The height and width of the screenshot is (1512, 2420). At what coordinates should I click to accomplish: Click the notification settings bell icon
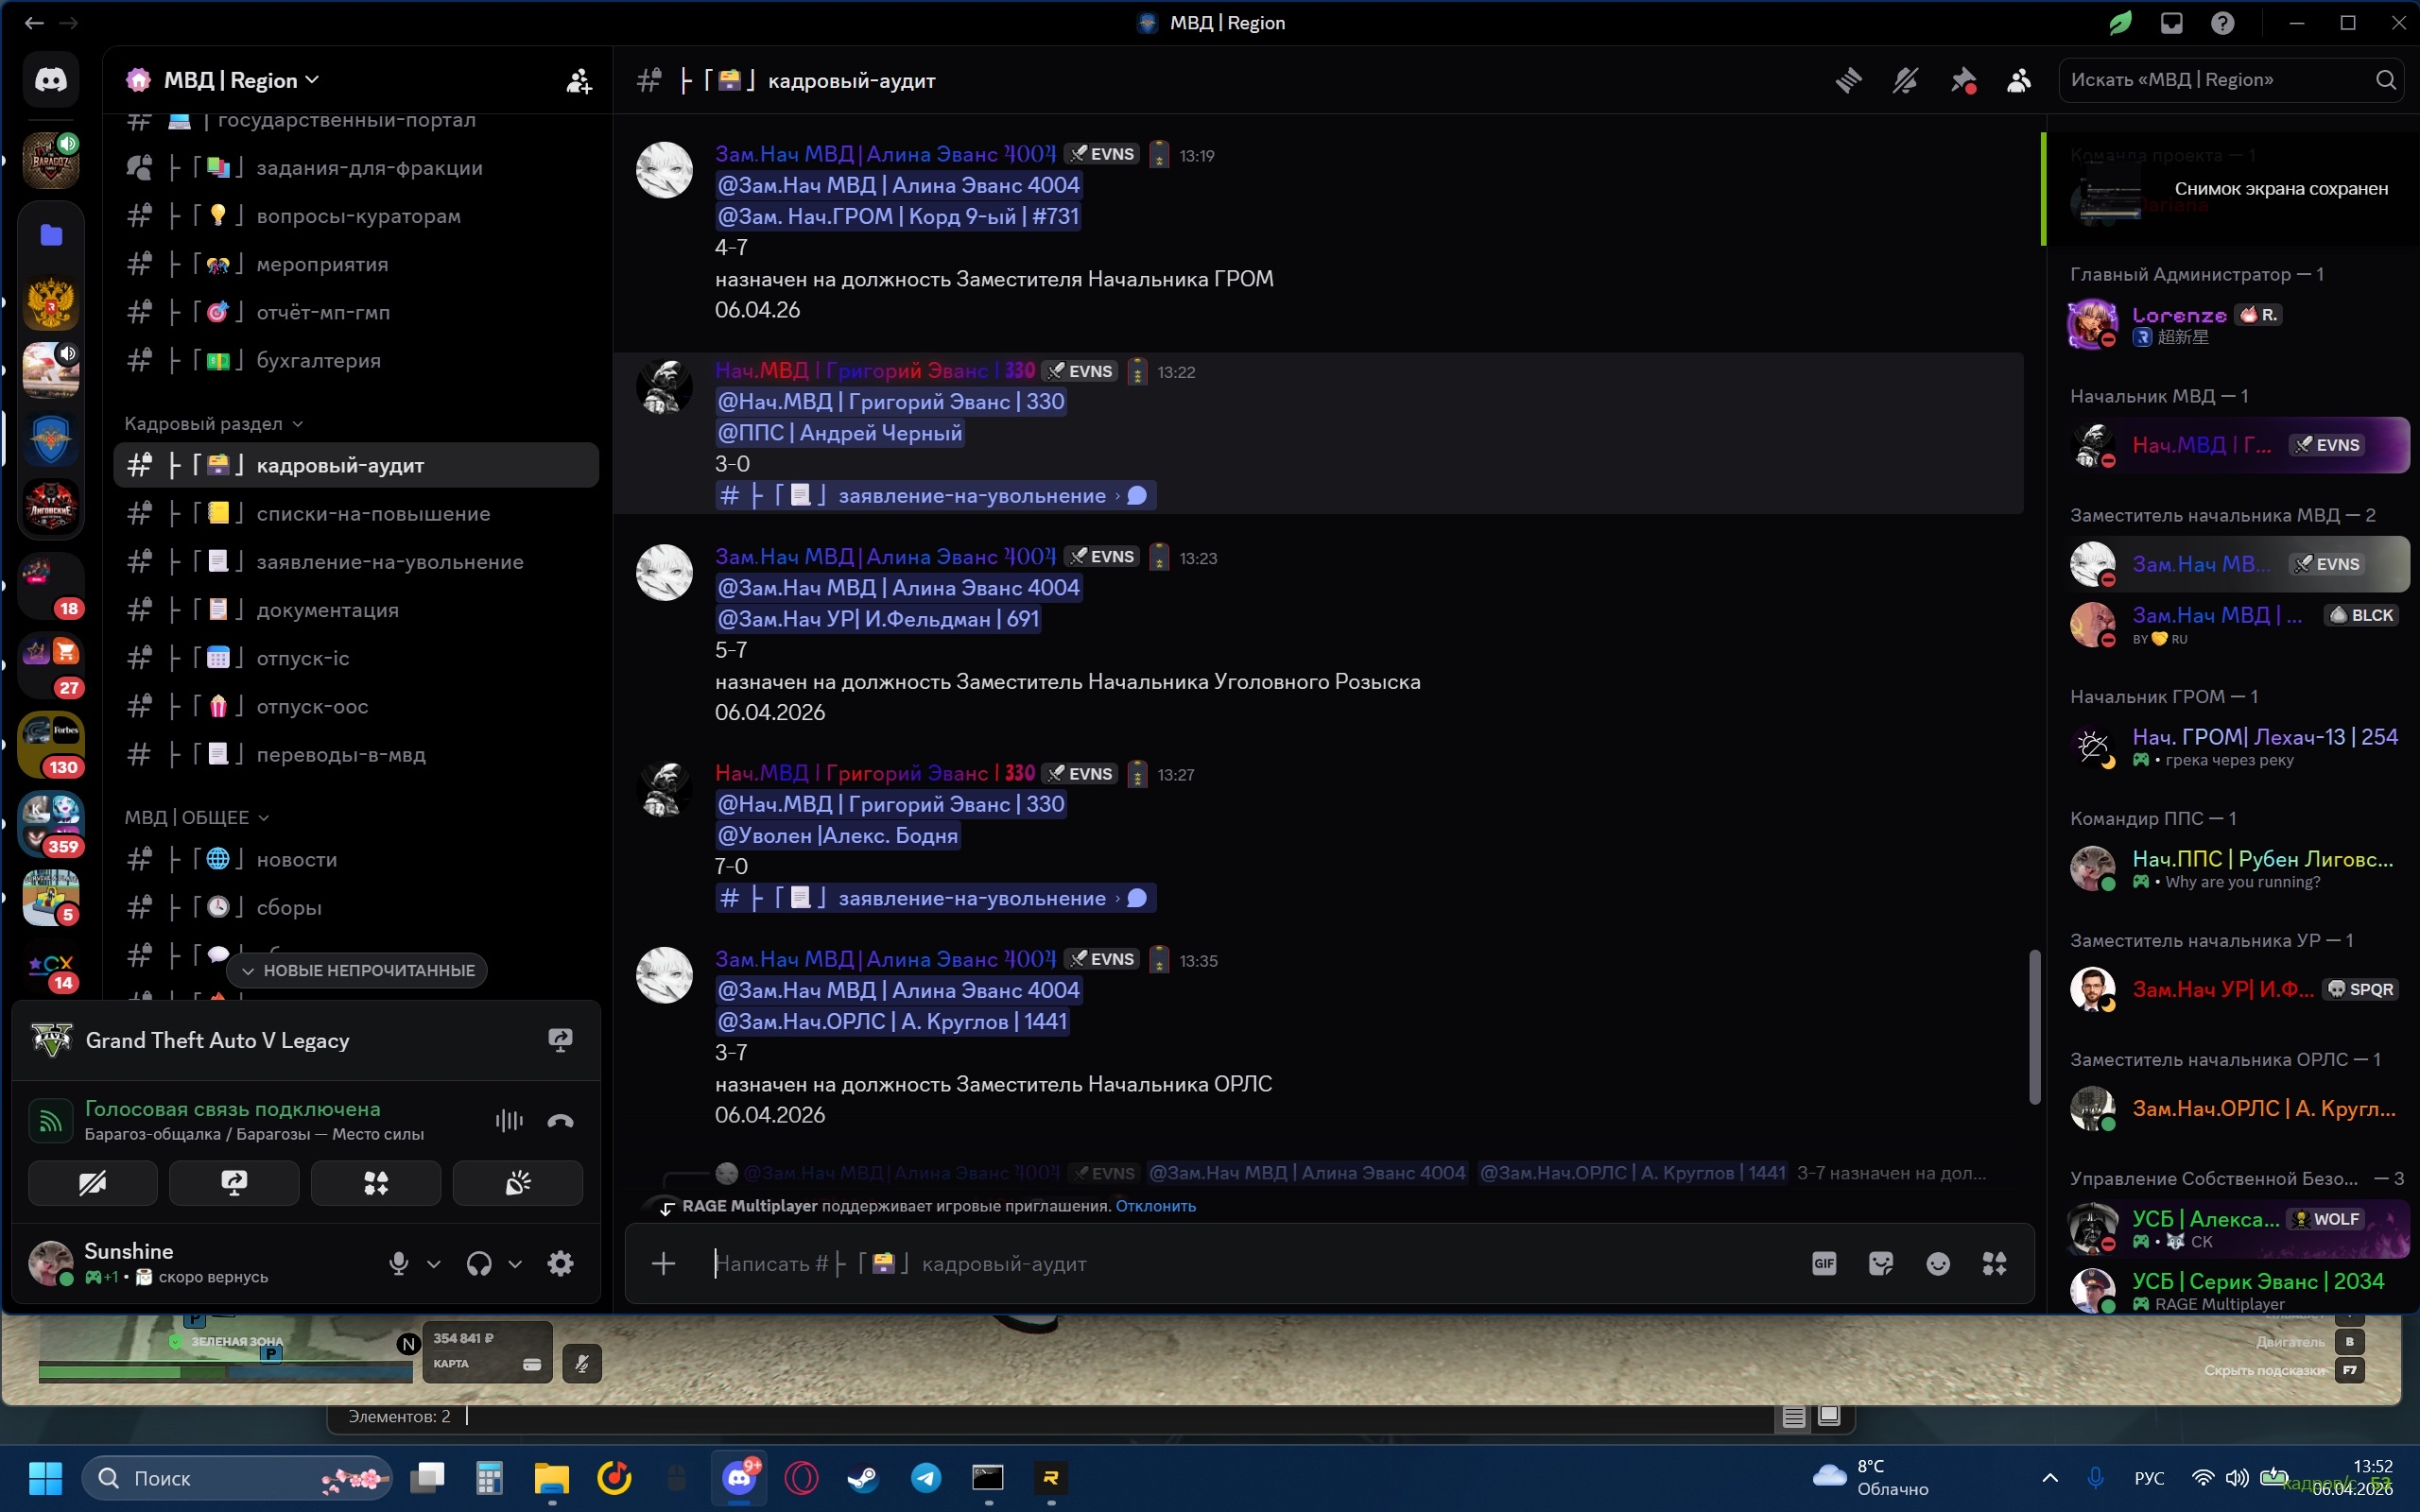[1905, 80]
